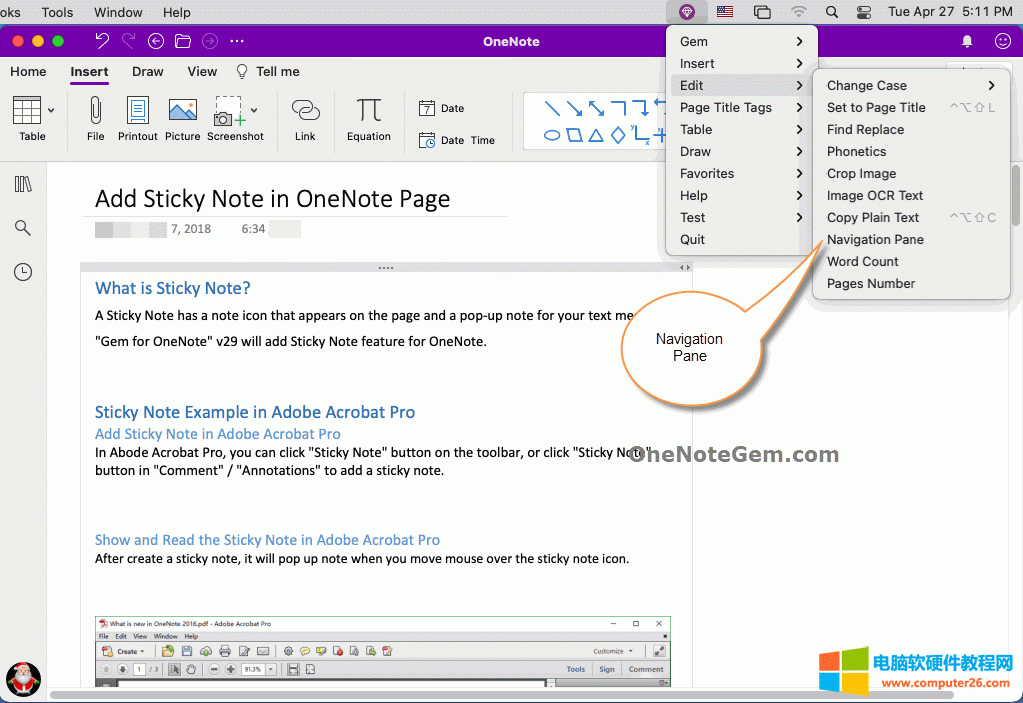The width and height of the screenshot is (1023, 703).
Task: Click the vertical scrollbar on page
Action: pos(1016,196)
